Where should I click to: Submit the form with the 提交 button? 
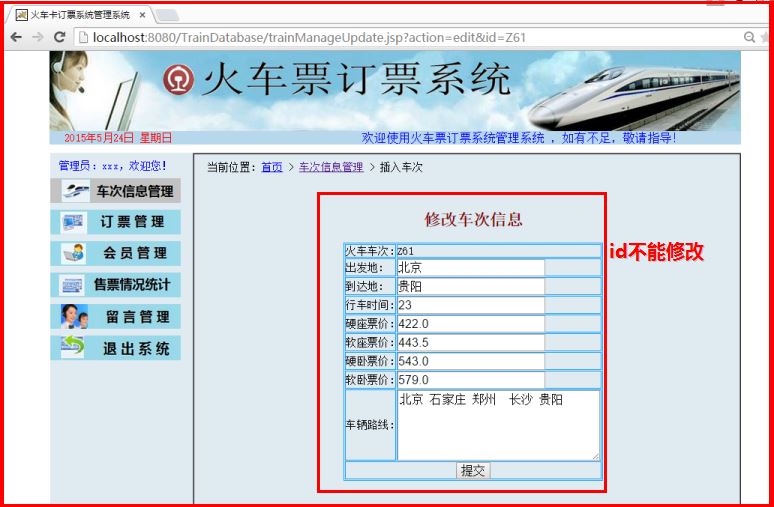(x=473, y=470)
